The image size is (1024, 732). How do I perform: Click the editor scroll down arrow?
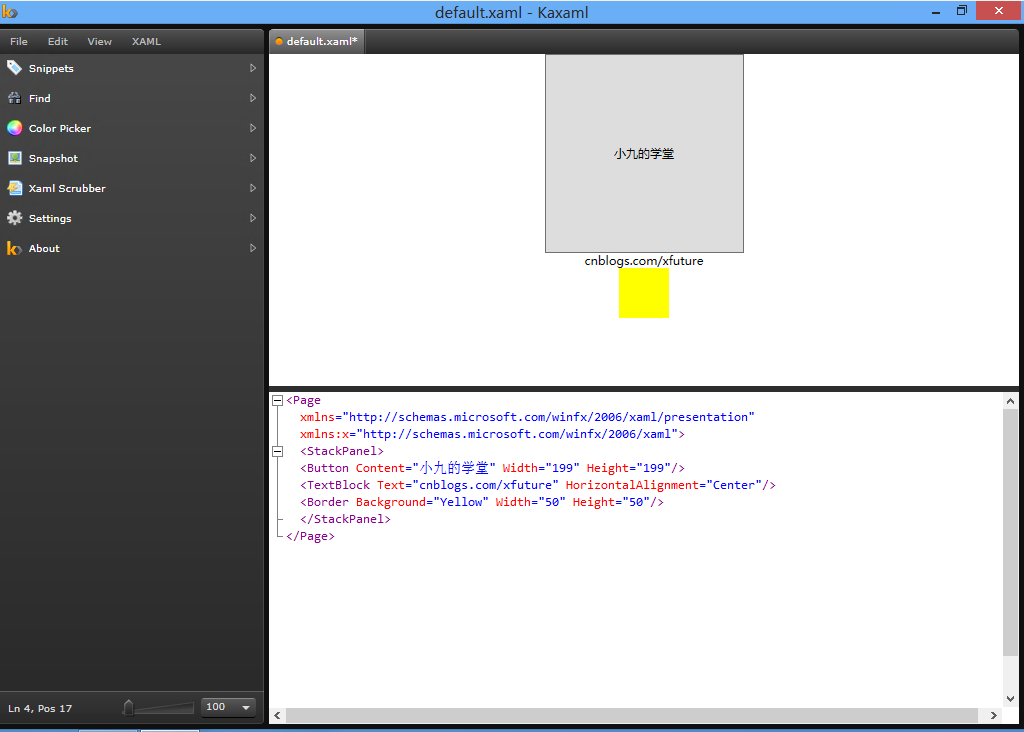[1010, 699]
